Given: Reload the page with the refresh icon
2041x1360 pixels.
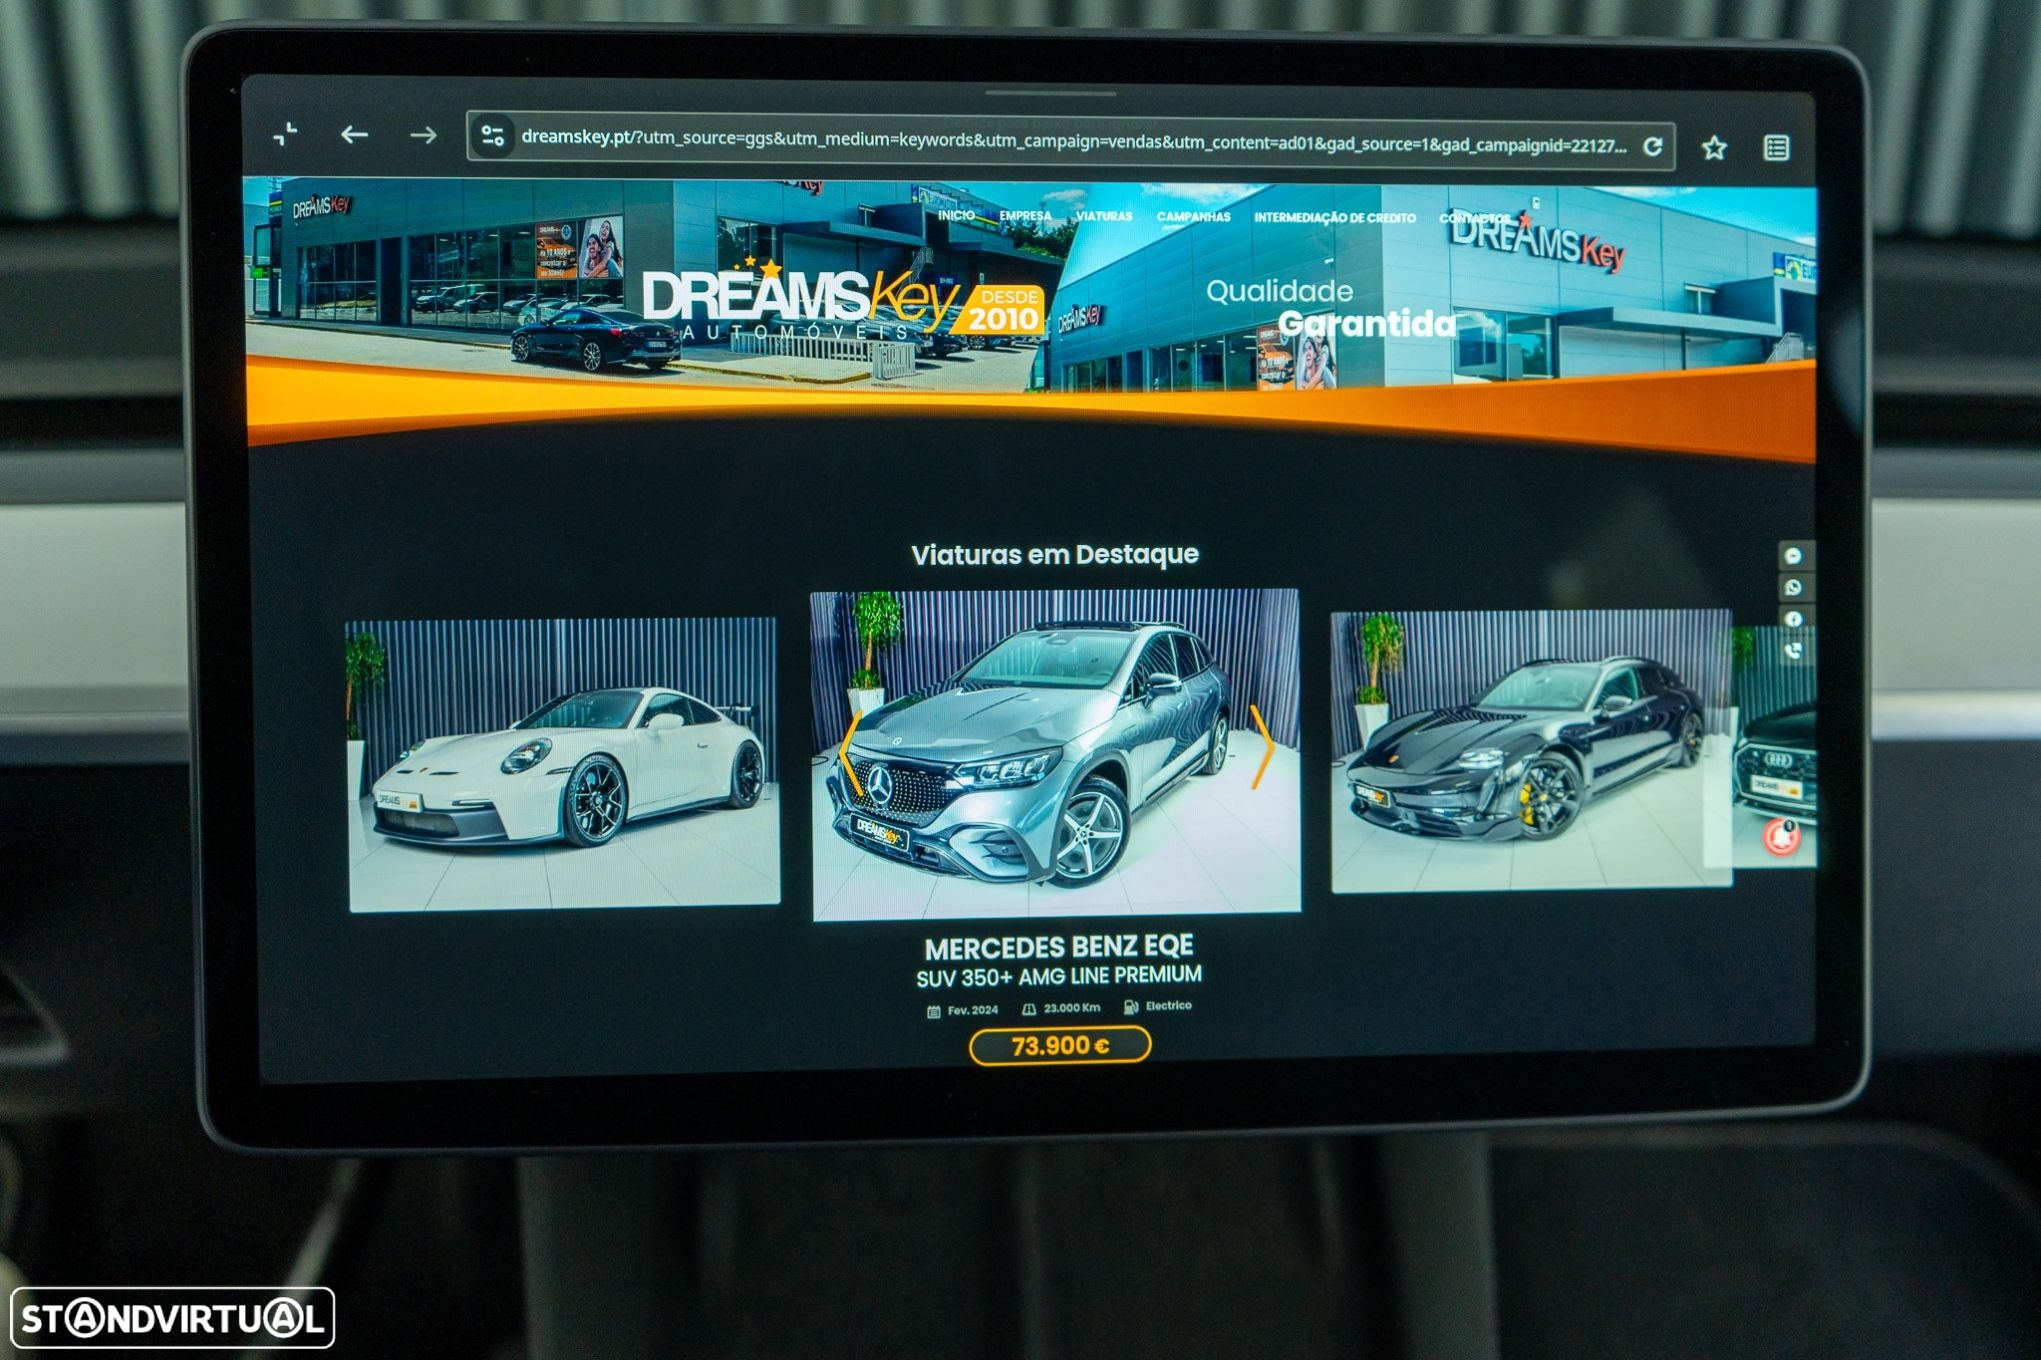Looking at the screenshot, I should click(x=1653, y=147).
